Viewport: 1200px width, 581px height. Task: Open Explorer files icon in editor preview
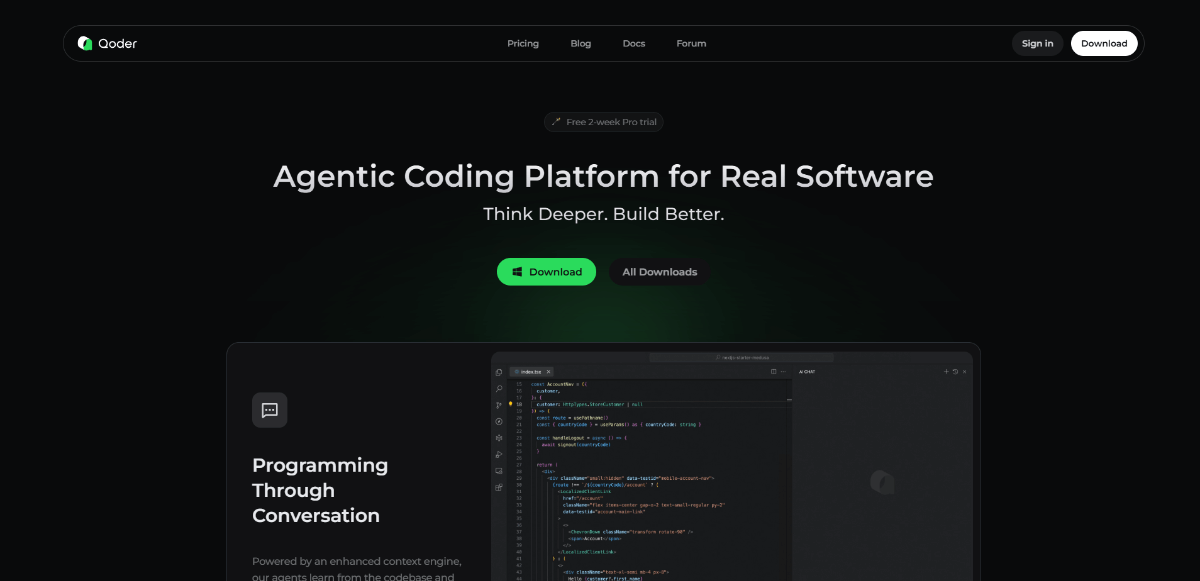click(x=499, y=372)
